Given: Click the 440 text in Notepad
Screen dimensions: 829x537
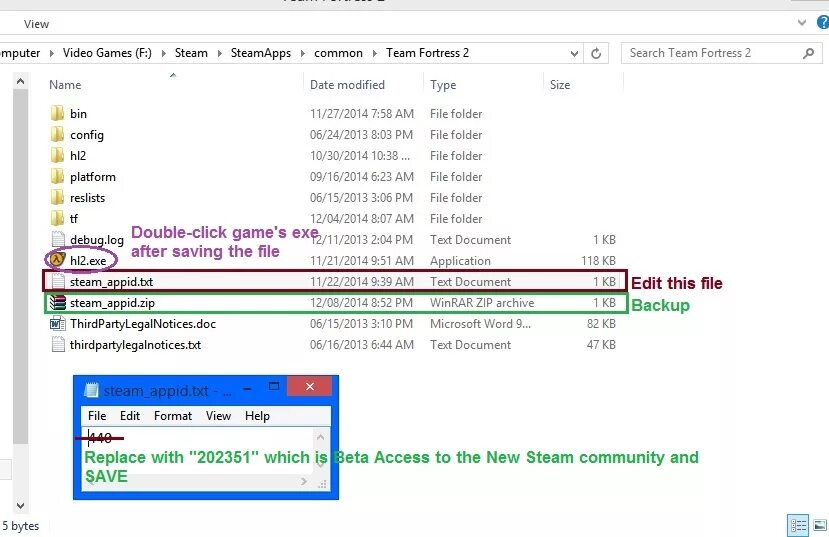Looking at the screenshot, I should (x=100, y=438).
